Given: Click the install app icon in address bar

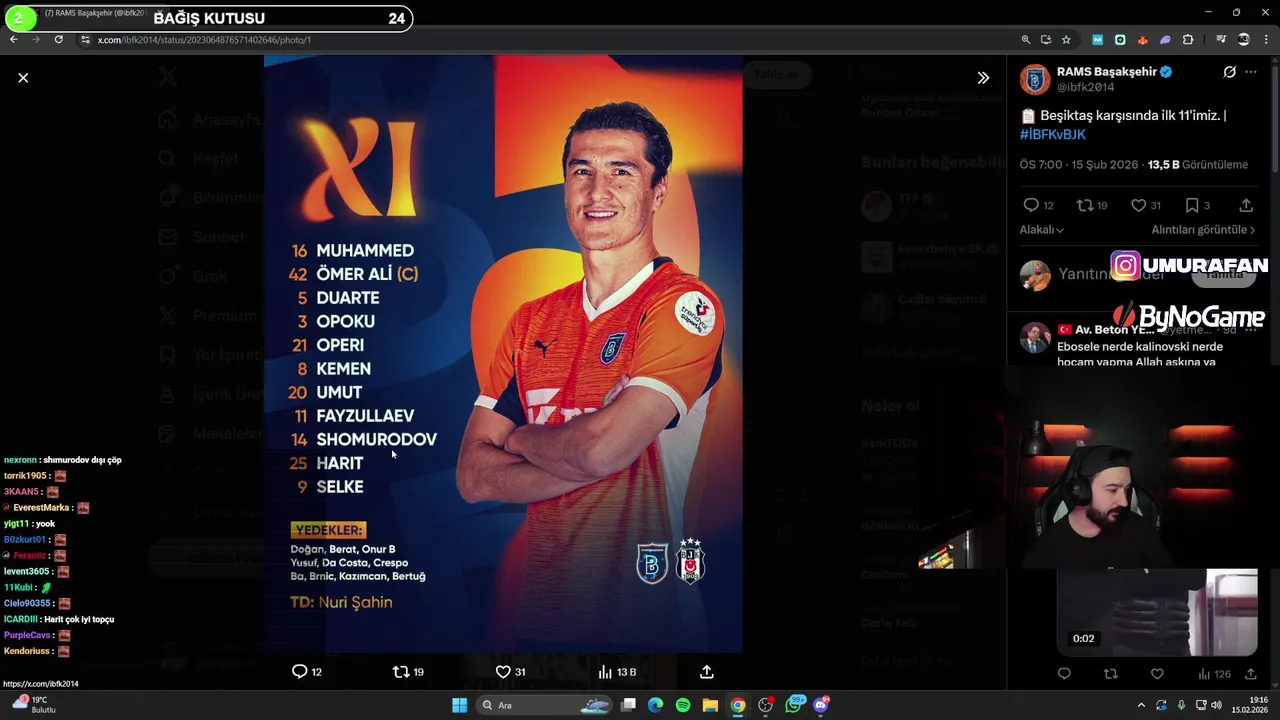Looking at the screenshot, I should click(x=1046, y=40).
